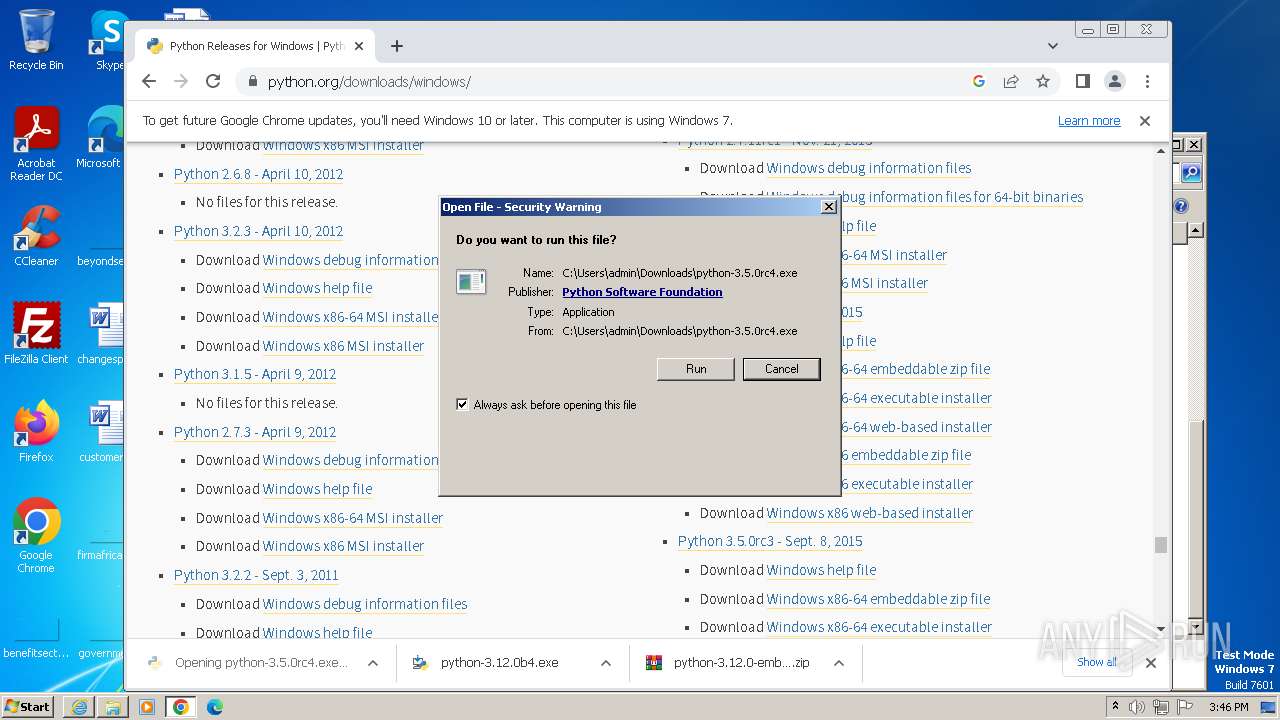This screenshot has width=1280, height=720.
Task: Open a new Chrome tab
Action: pos(397,46)
